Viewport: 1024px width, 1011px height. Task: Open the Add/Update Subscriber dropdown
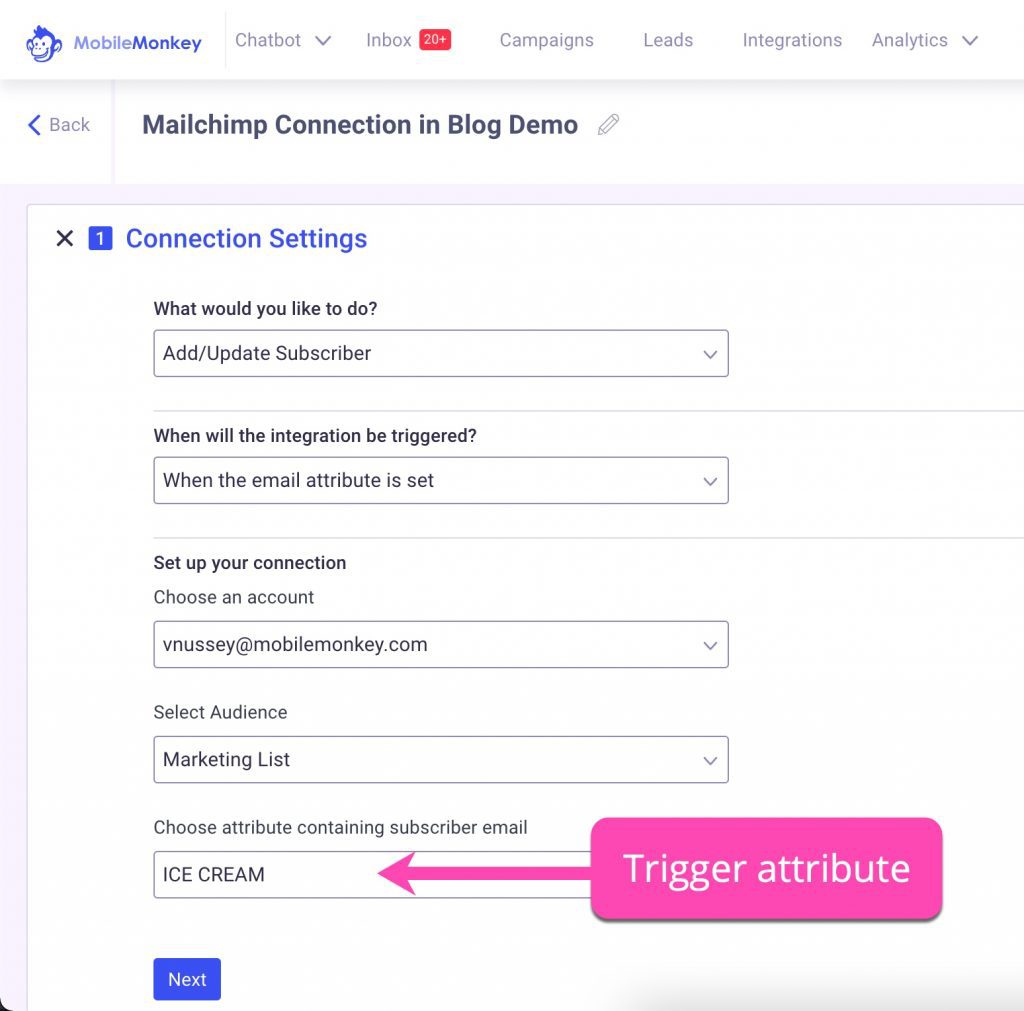440,353
